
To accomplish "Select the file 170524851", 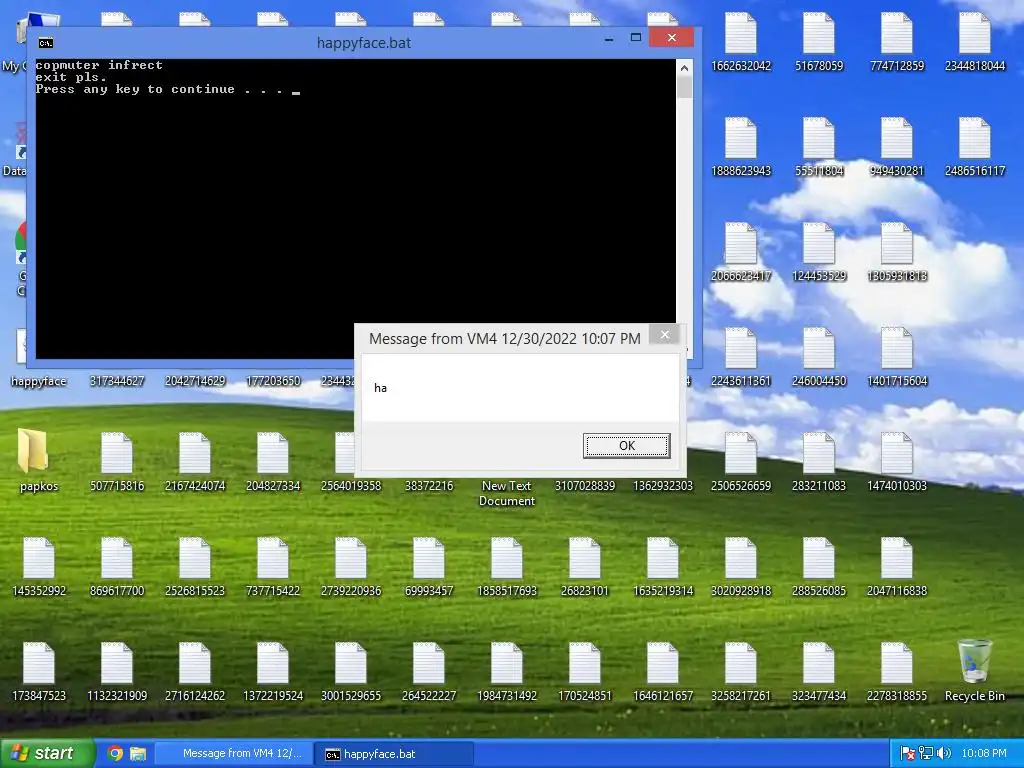I will coord(584,673).
